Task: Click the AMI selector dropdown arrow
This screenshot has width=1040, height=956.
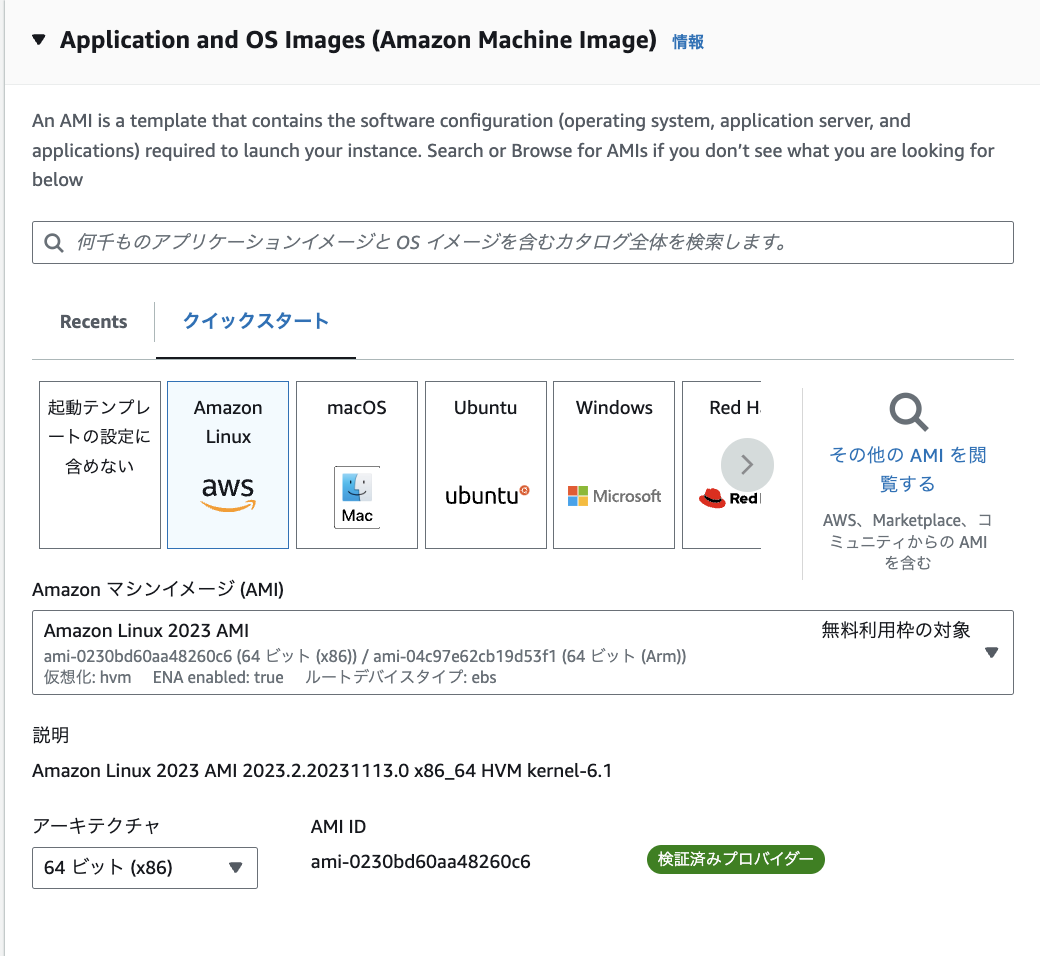Action: click(x=992, y=653)
